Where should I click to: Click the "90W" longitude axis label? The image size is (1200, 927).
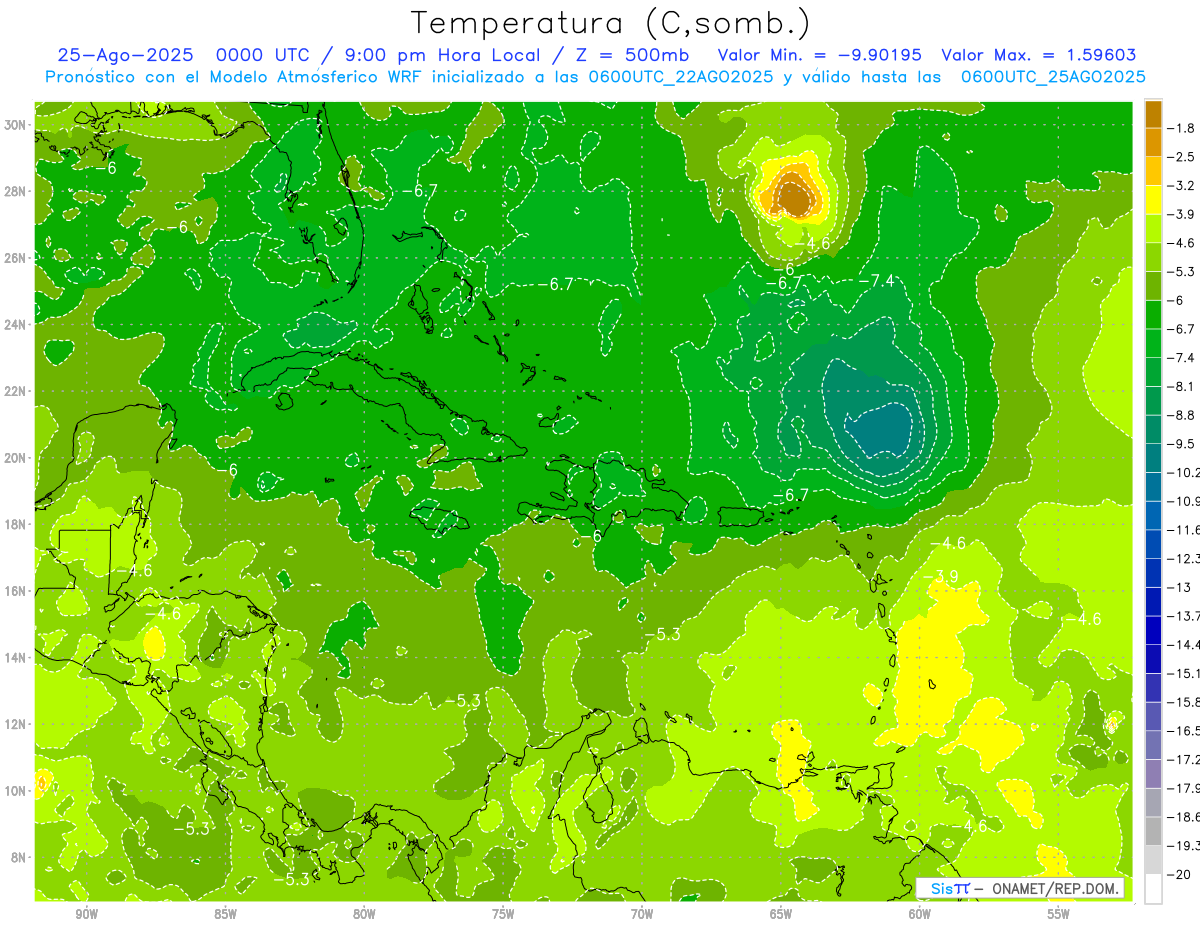pos(86,914)
